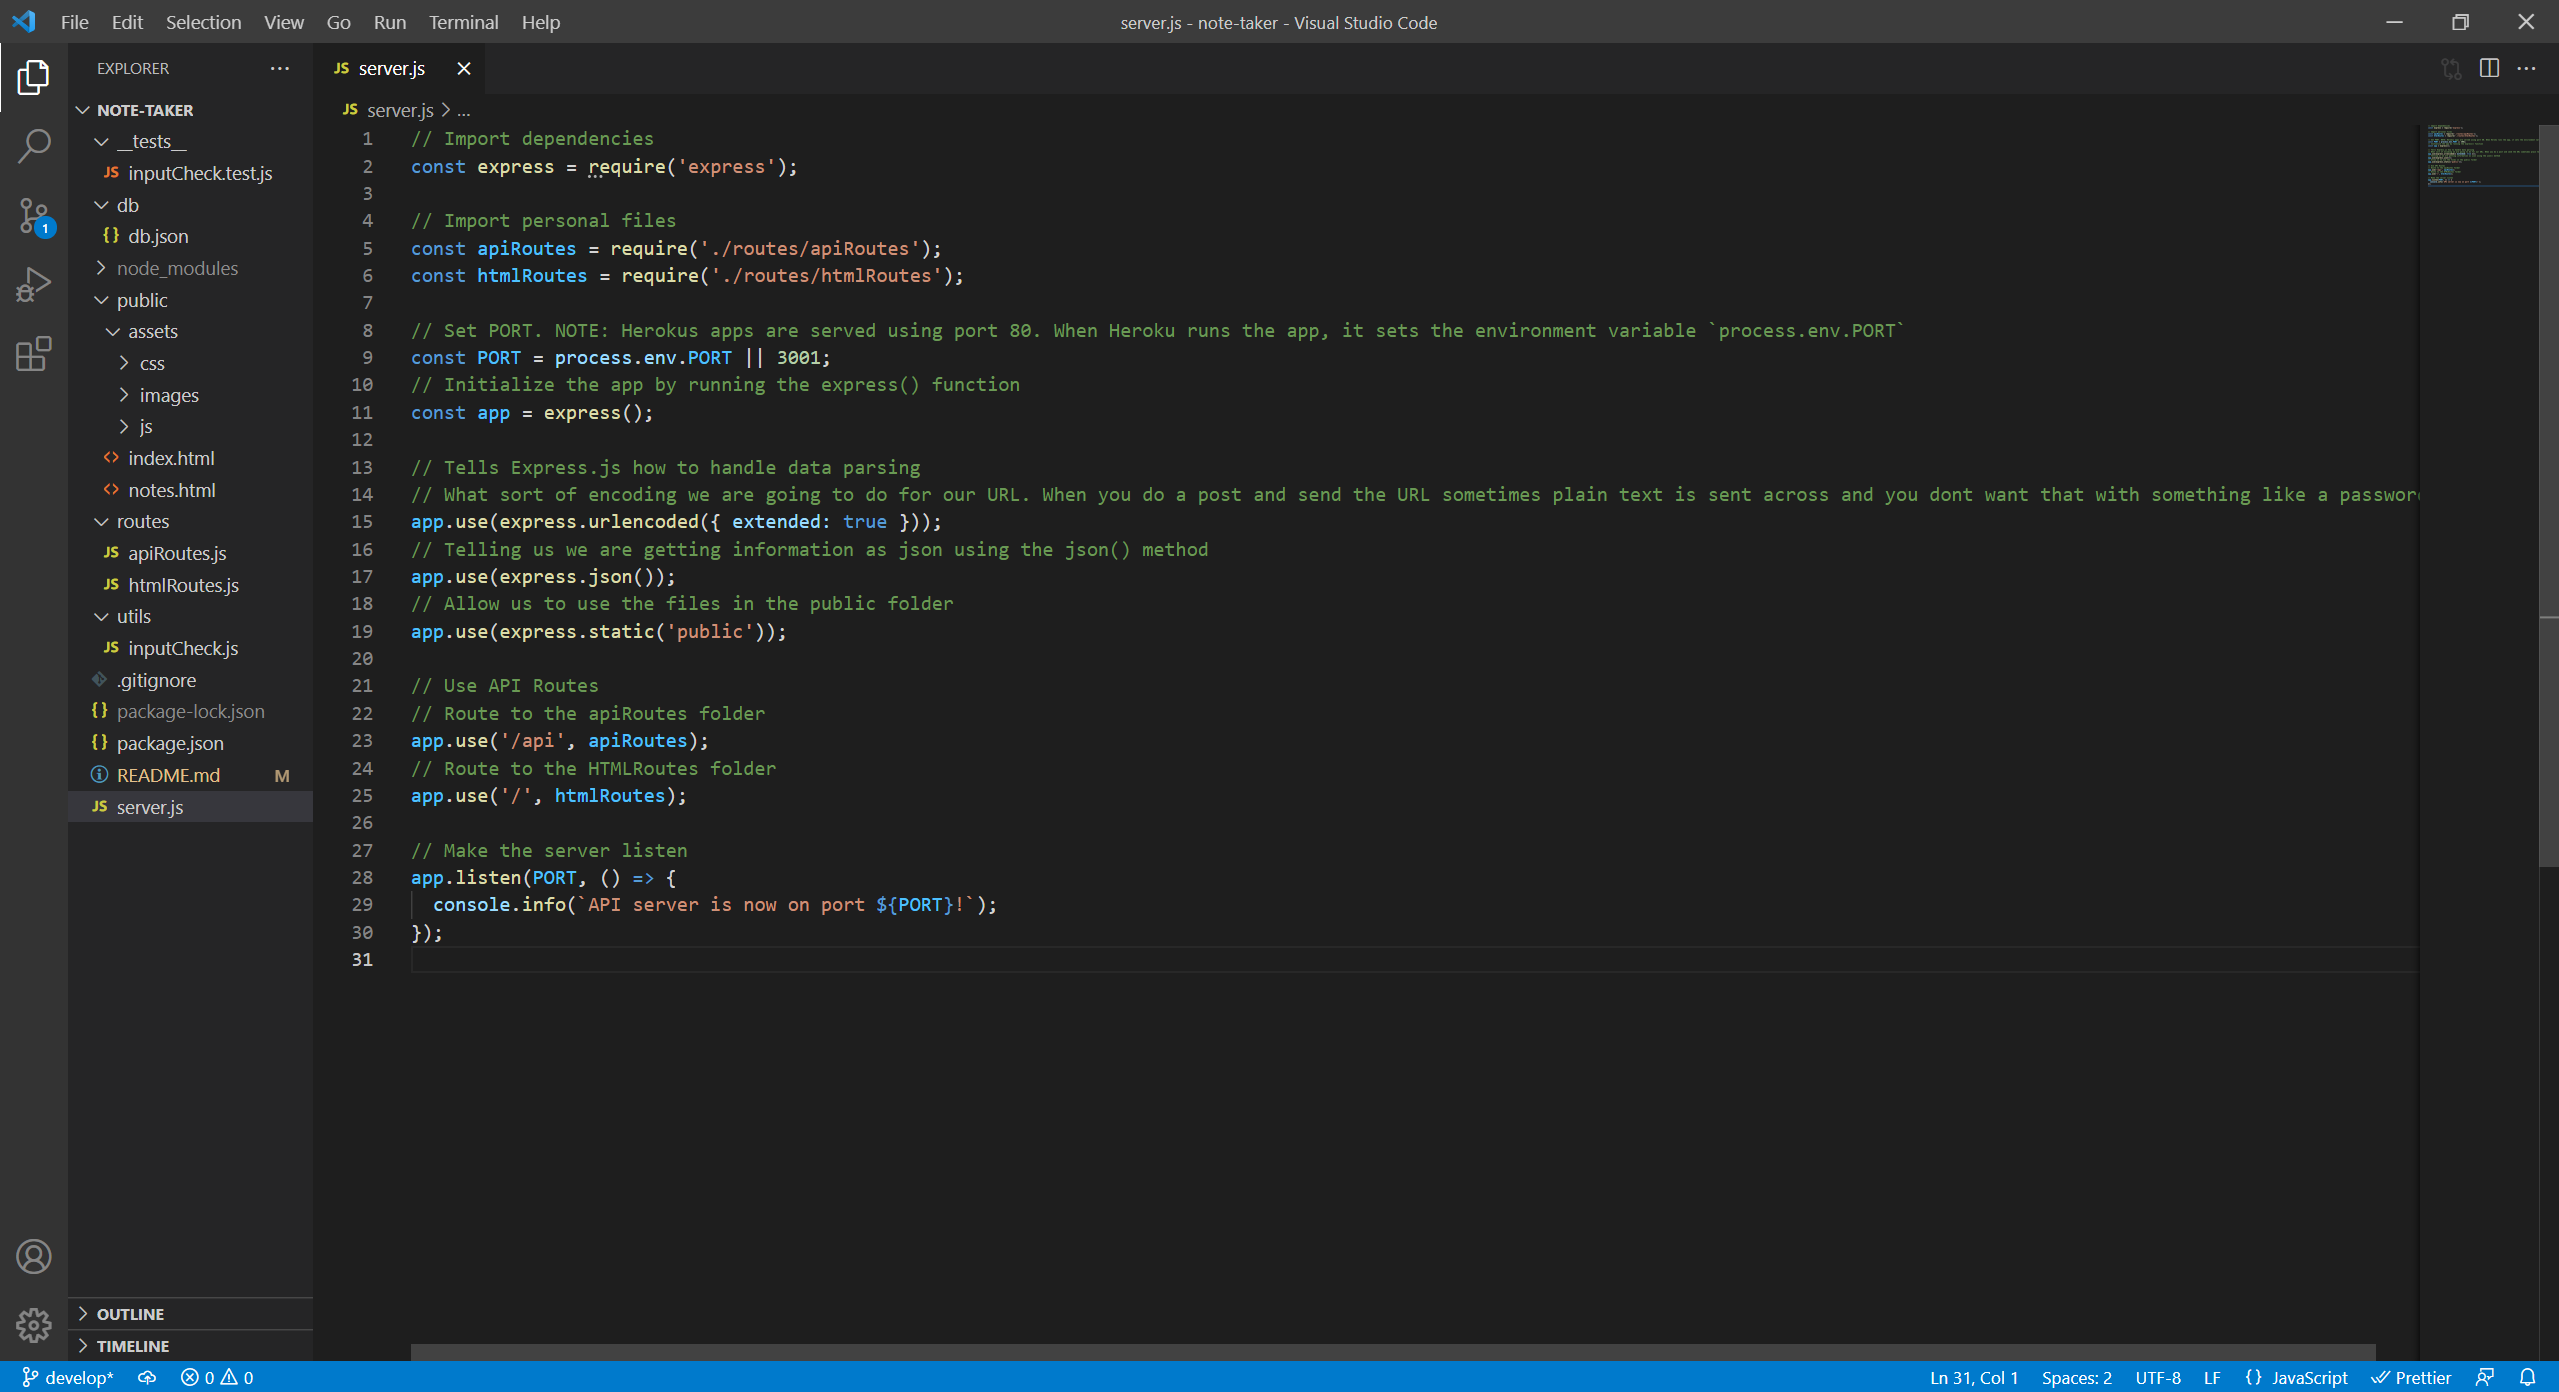The width and height of the screenshot is (2559, 1392).
Task: Click the errors and warnings status indicator
Action: tap(216, 1377)
